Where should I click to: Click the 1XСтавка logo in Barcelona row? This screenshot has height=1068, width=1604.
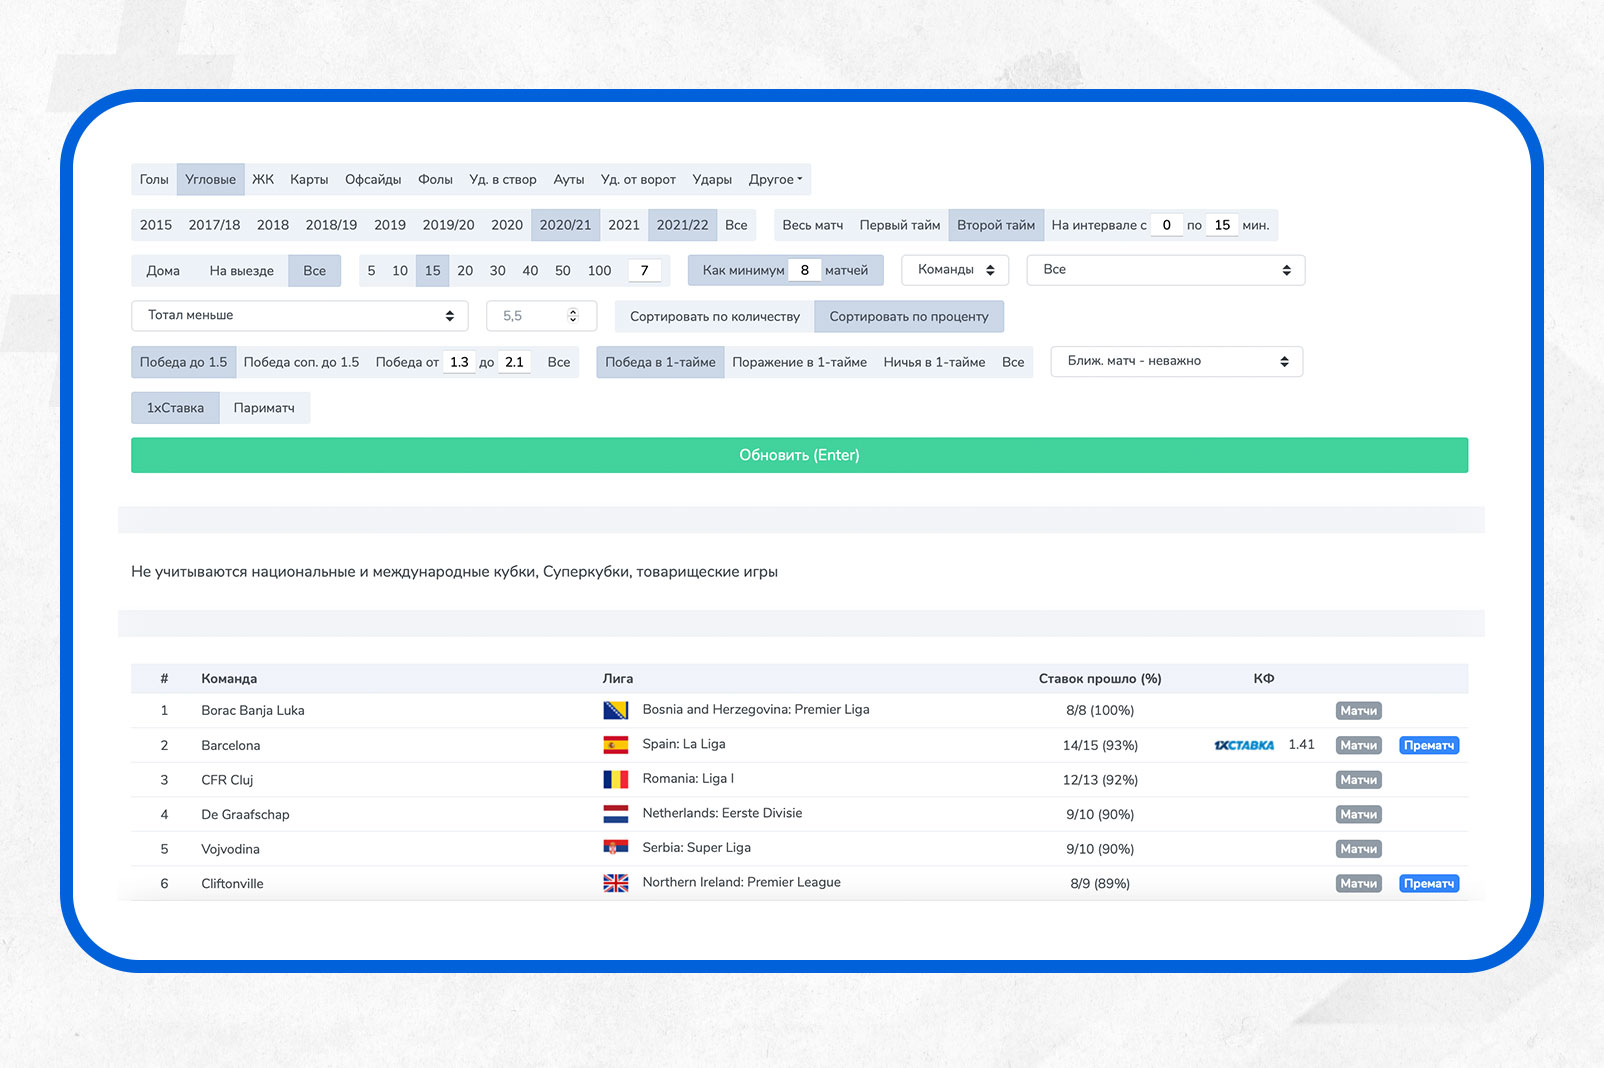(x=1243, y=745)
